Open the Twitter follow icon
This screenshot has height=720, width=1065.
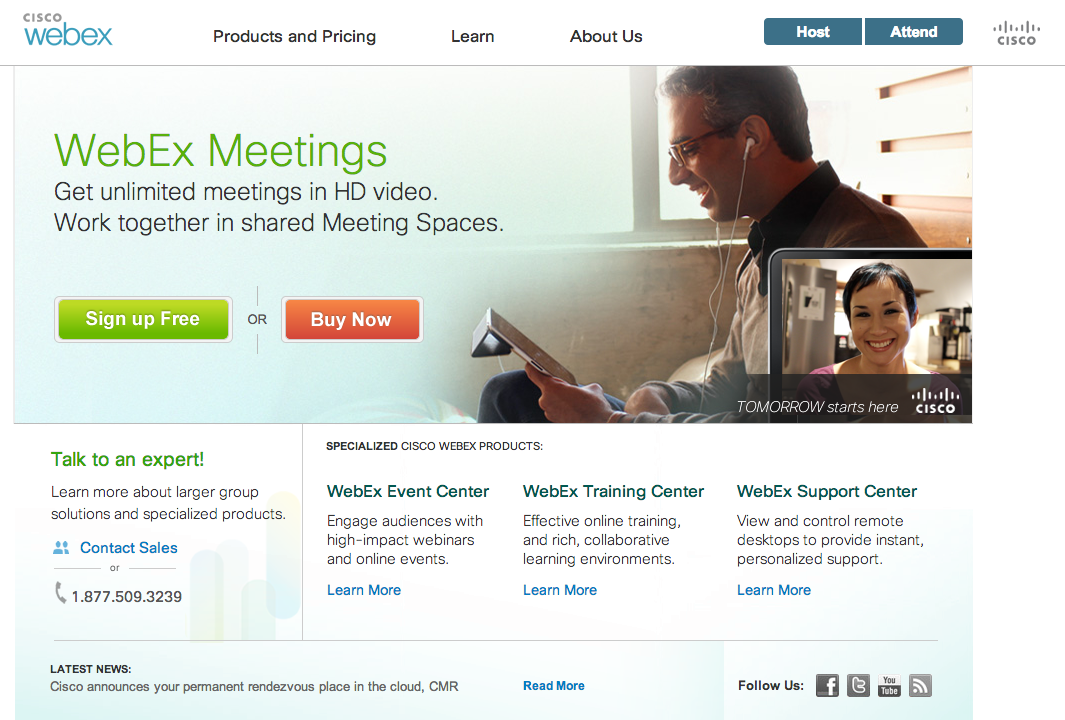pyautogui.click(x=858, y=685)
